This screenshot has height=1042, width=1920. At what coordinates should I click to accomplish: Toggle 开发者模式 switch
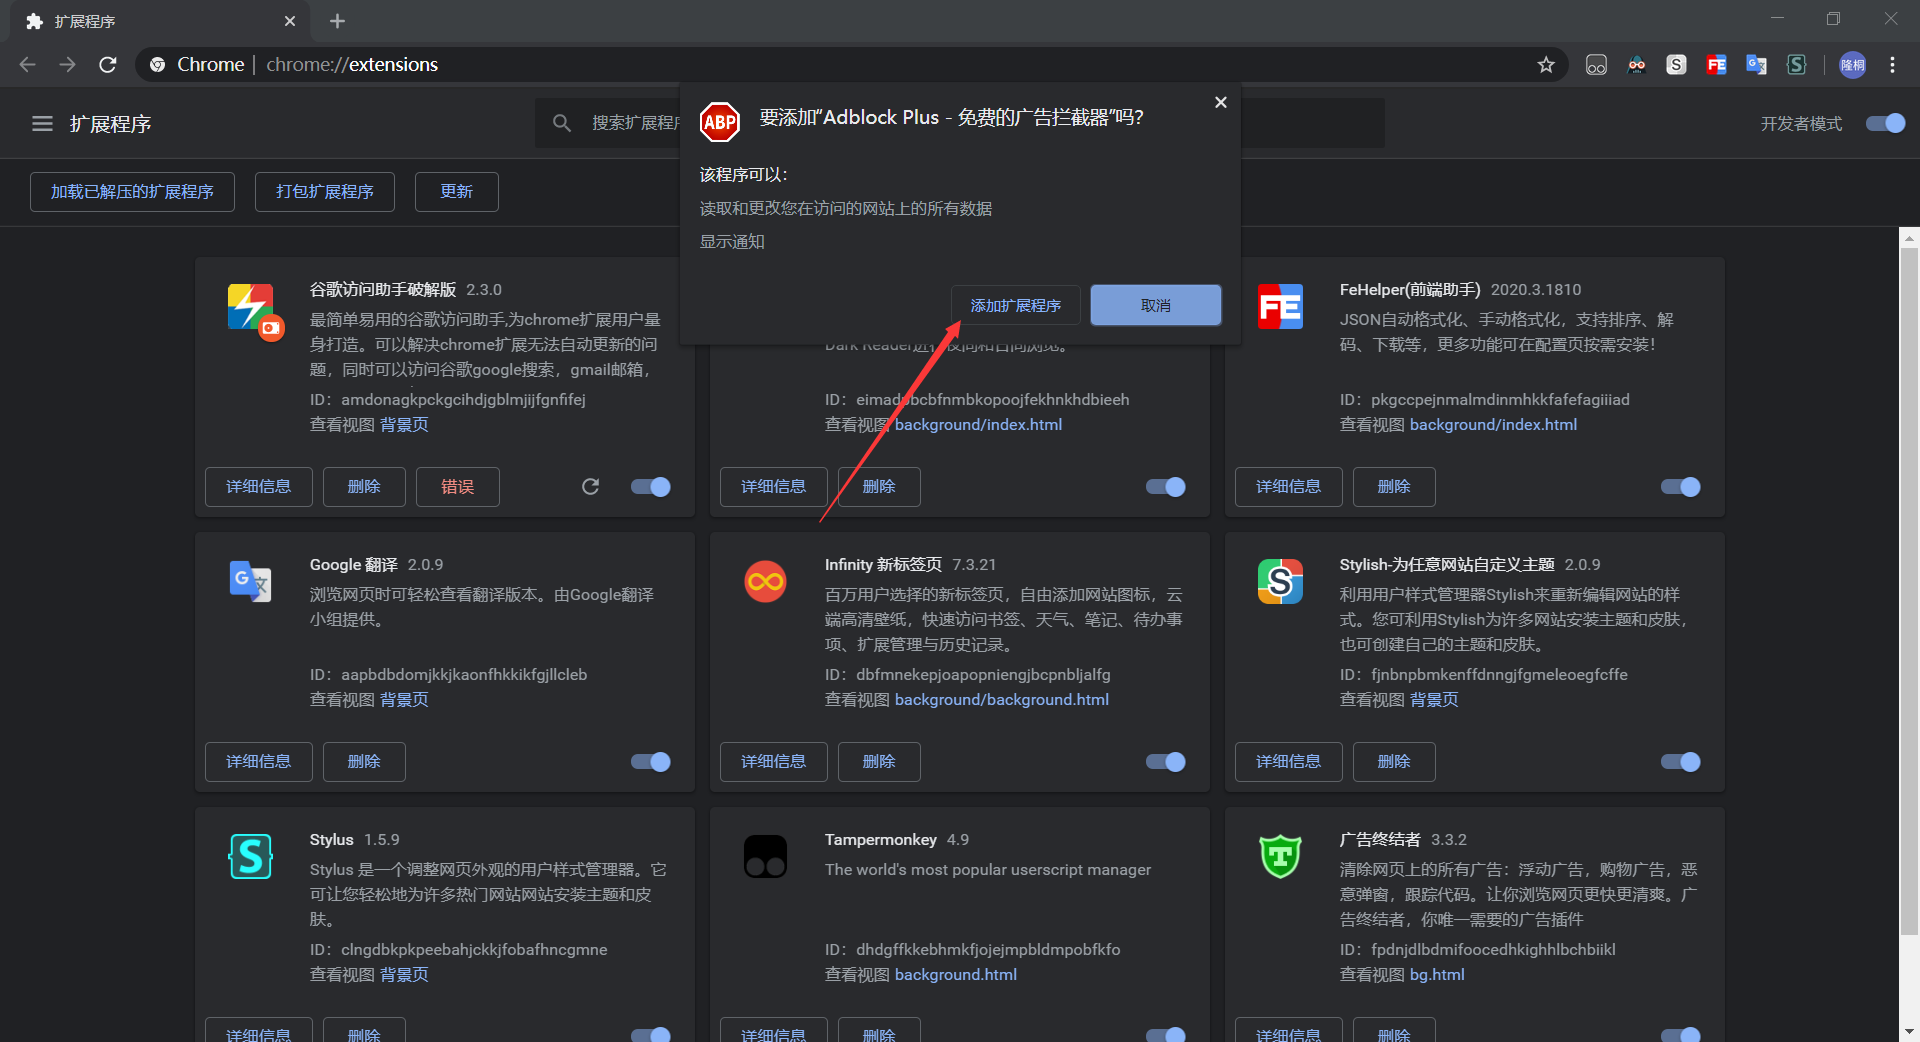tap(1886, 123)
